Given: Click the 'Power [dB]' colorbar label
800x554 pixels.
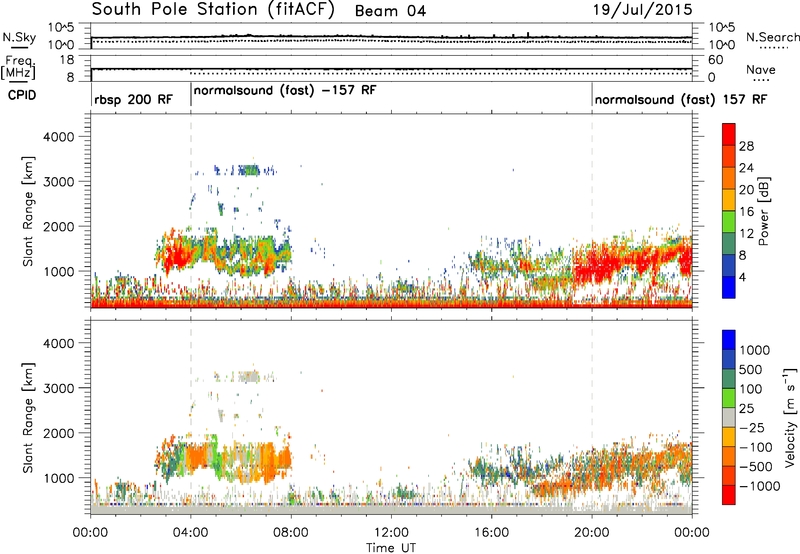Looking at the screenshot, I should [x=763, y=211].
